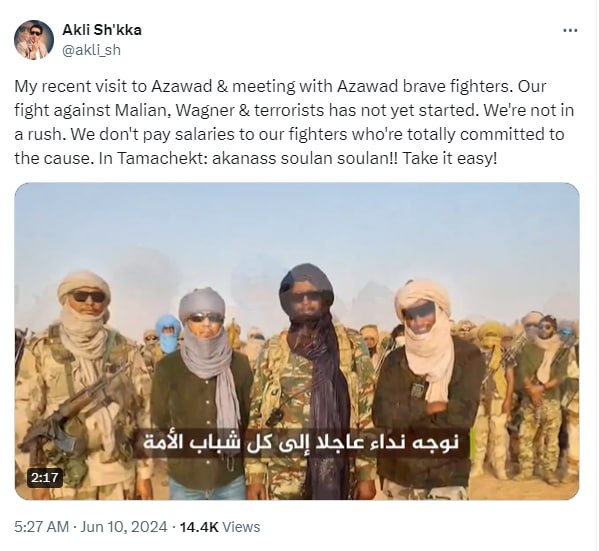
Task: Open the Akli Sh'kka display name link
Action: click(x=102, y=30)
